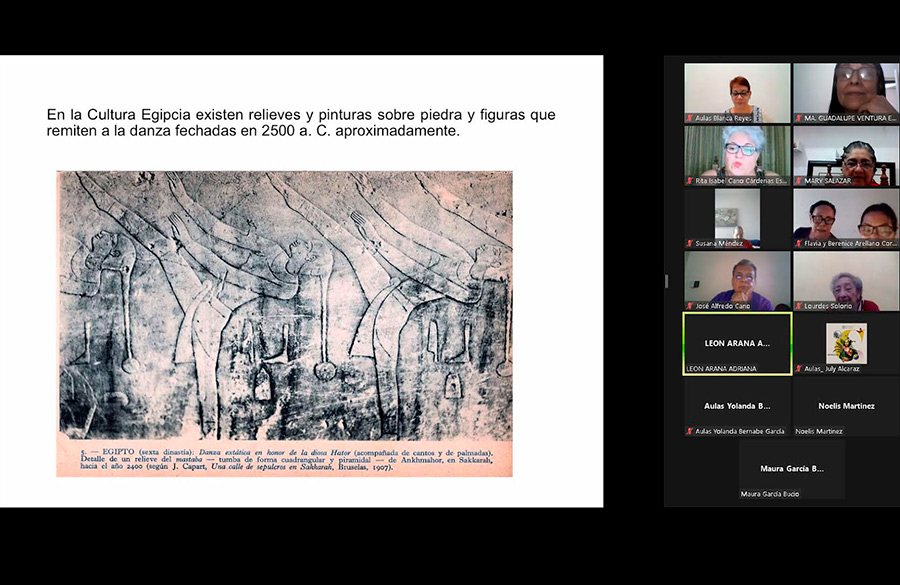Click muted mic icon beside MA. GUADALUPE VENTURA
This screenshot has height=585, width=900.
coord(798,118)
